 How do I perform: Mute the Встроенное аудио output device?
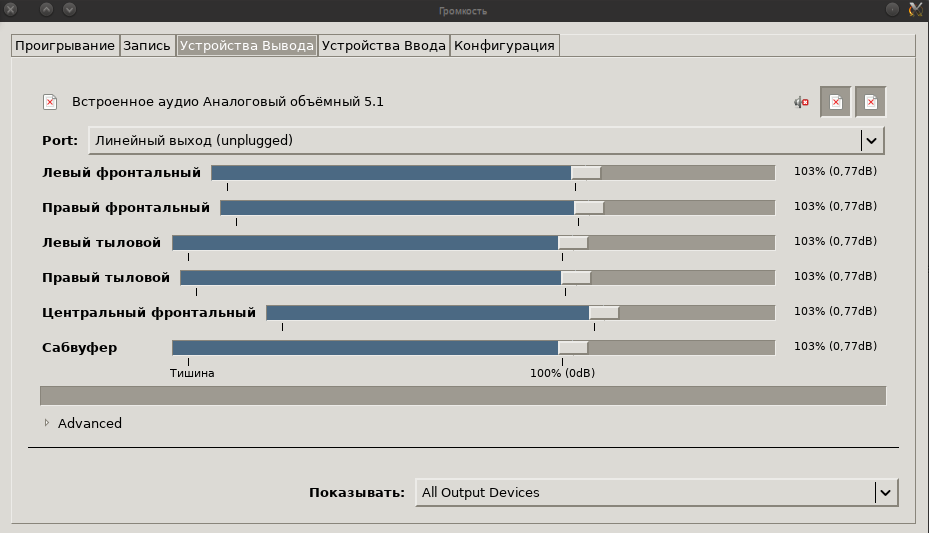pos(801,102)
